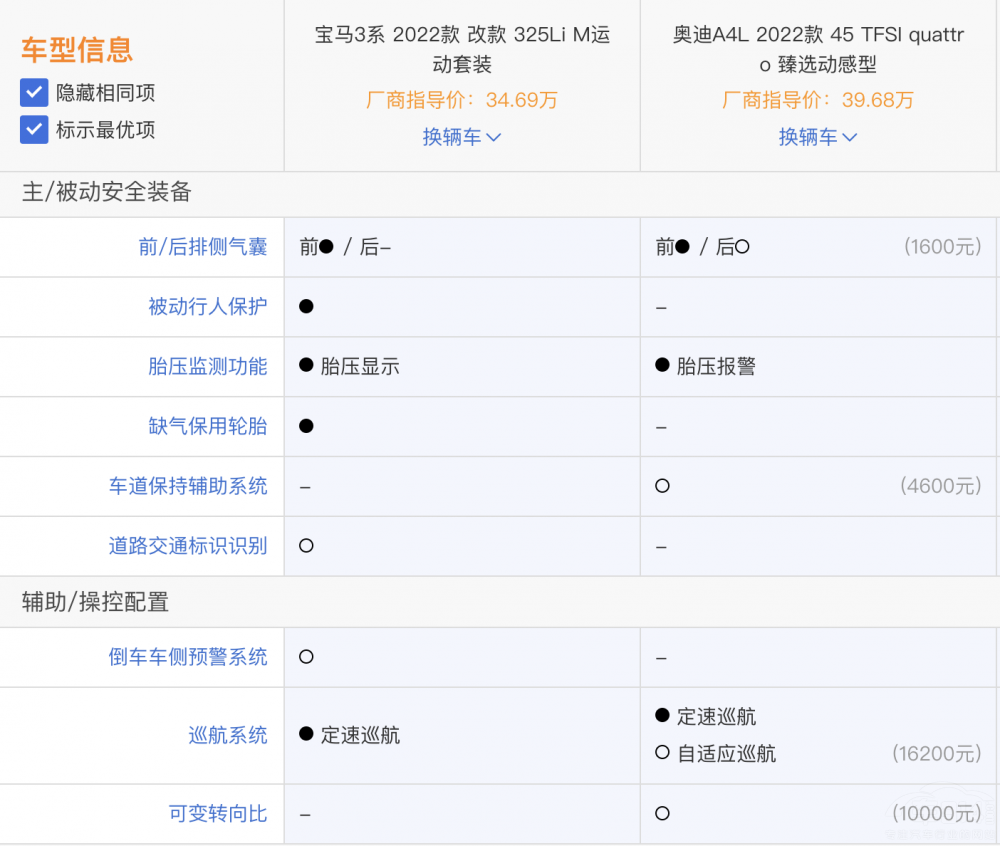1000x846 pixels.
Task: Click the 胎压监测功能 row label
Action: pos(208,367)
